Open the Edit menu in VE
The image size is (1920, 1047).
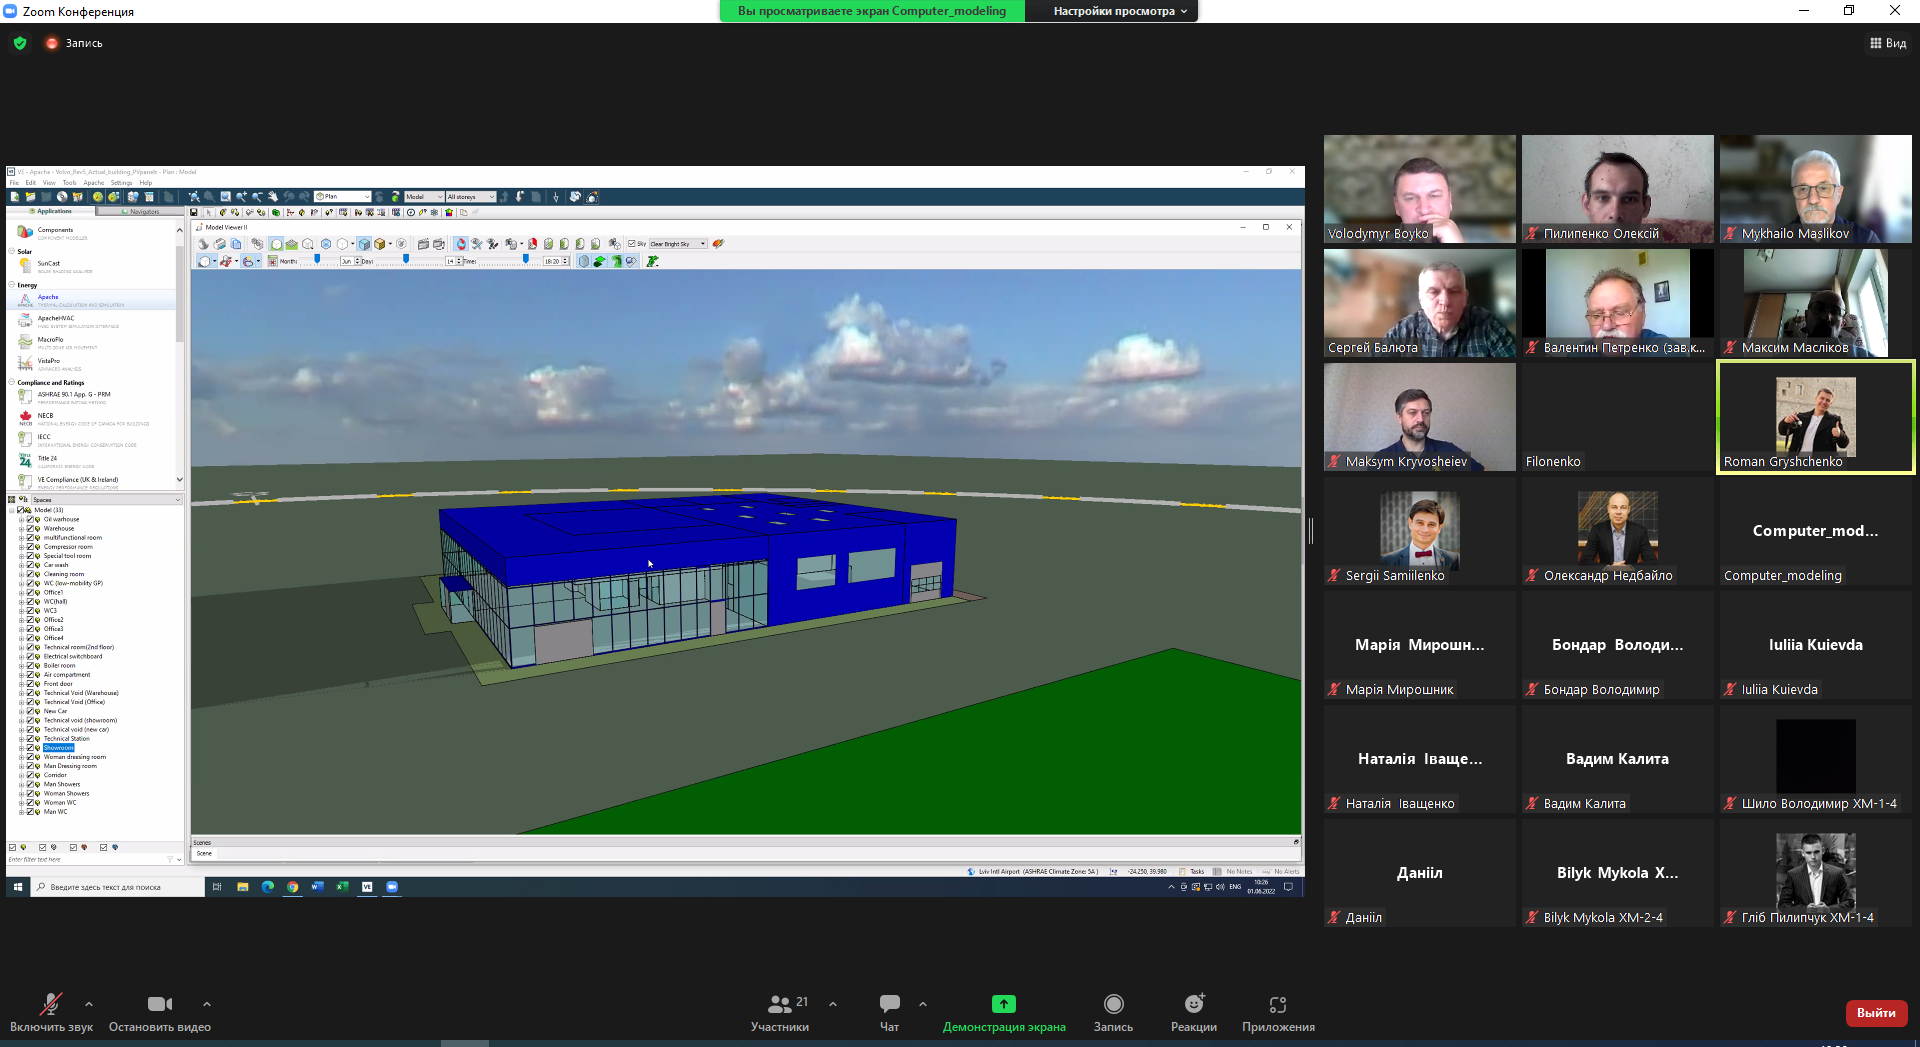coord(31,183)
